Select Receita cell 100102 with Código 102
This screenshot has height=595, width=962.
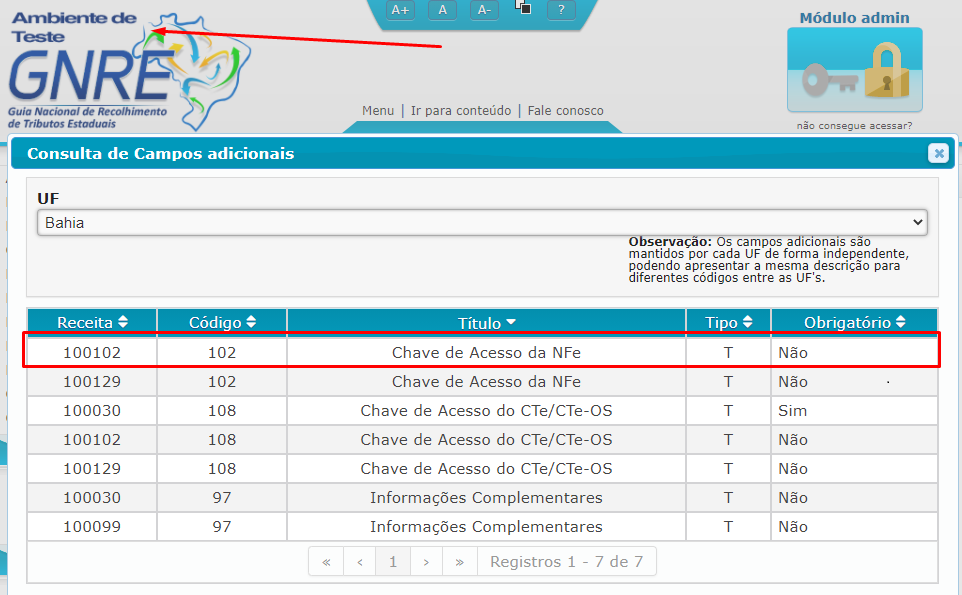click(x=92, y=353)
